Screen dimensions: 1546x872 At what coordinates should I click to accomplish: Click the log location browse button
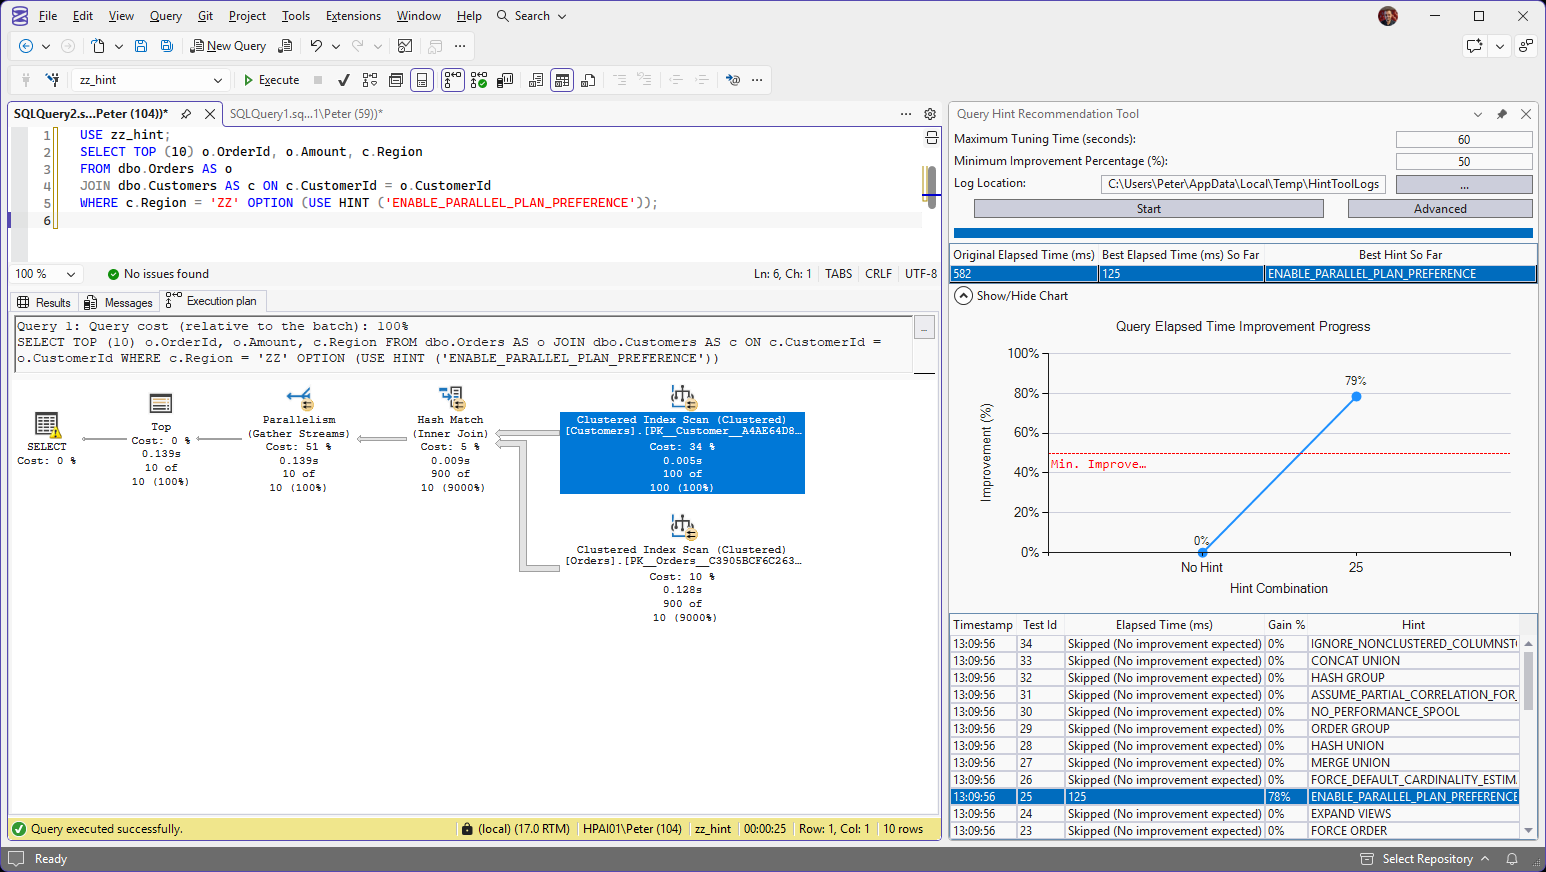click(1464, 185)
